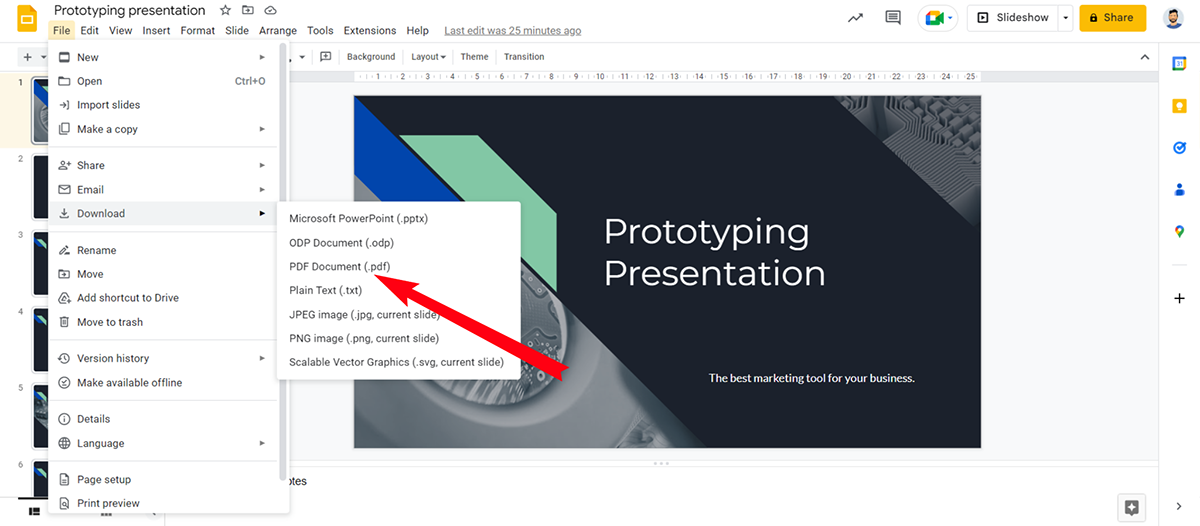The width and height of the screenshot is (1200, 526).
Task: Select Import slides in the File menu
Action: [165, 105]
